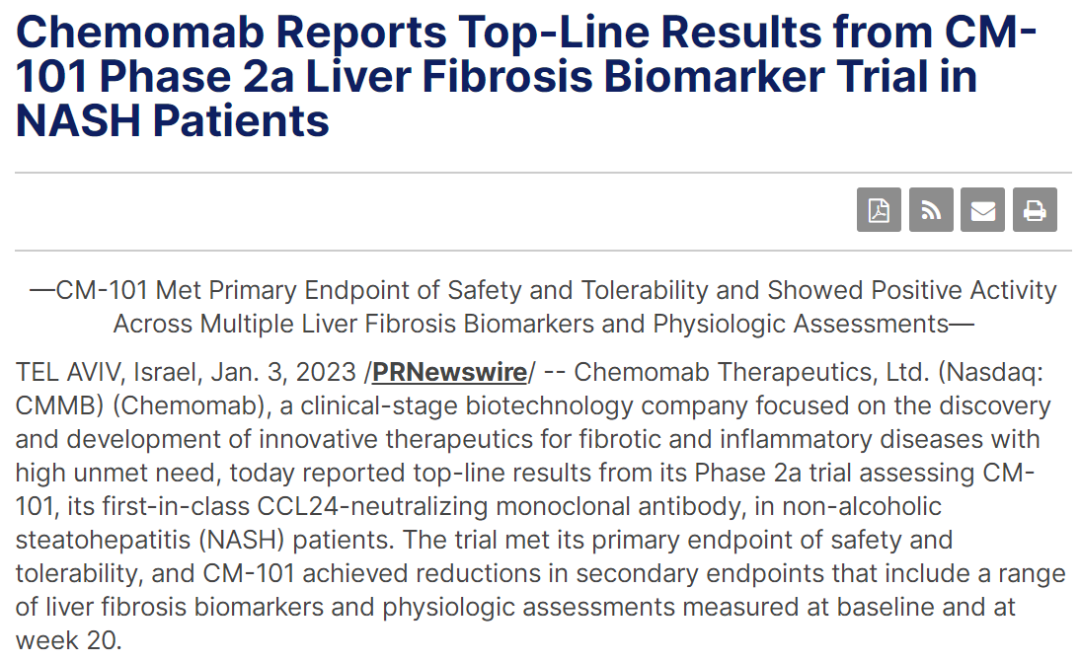
Task: Click the 'week 20.' ending text
Action: 68,641
